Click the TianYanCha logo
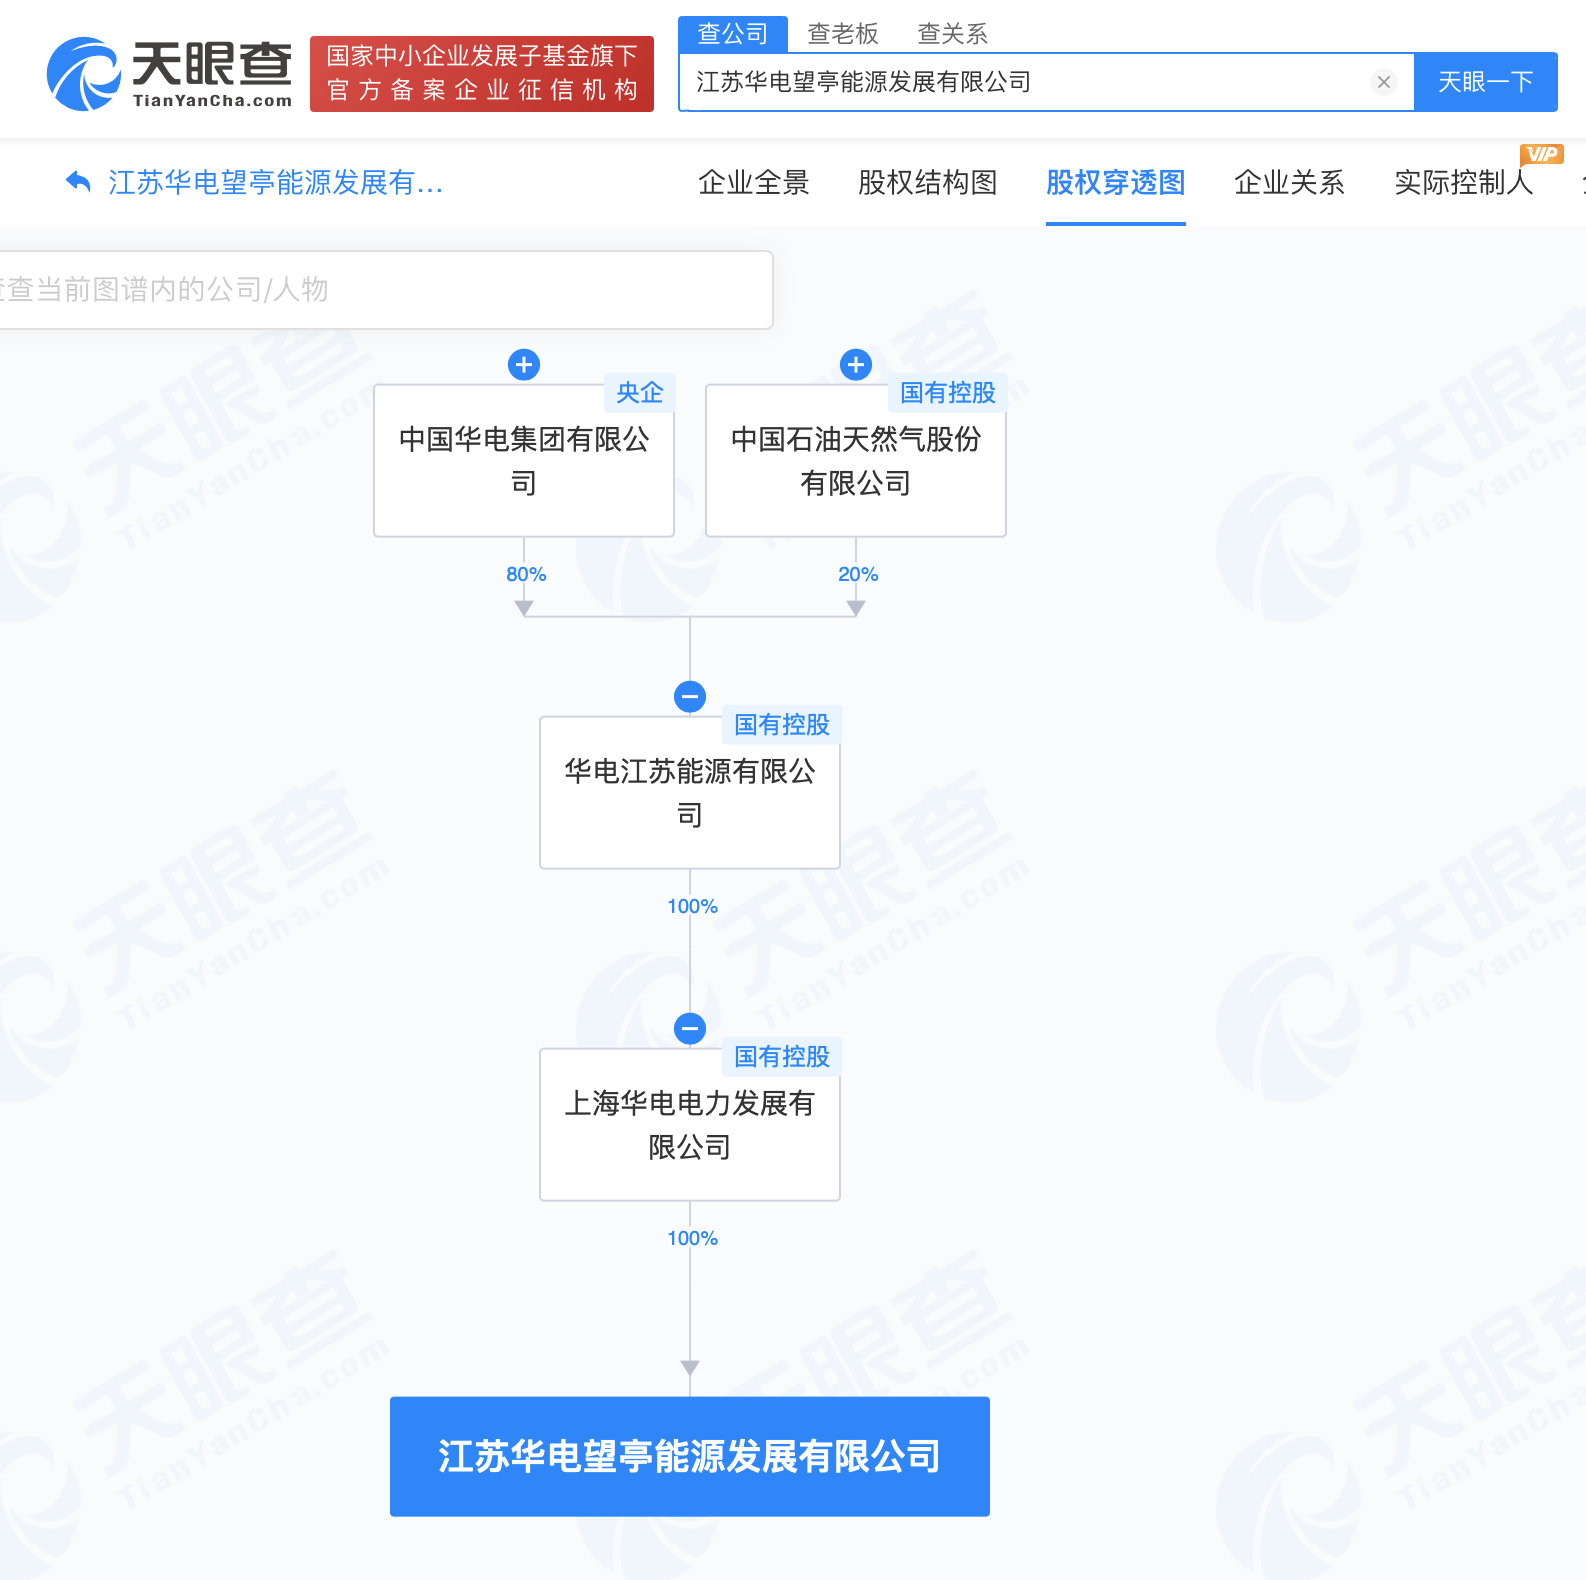The width and height of the screenshot is (1586, 1580). coord(169,74)
